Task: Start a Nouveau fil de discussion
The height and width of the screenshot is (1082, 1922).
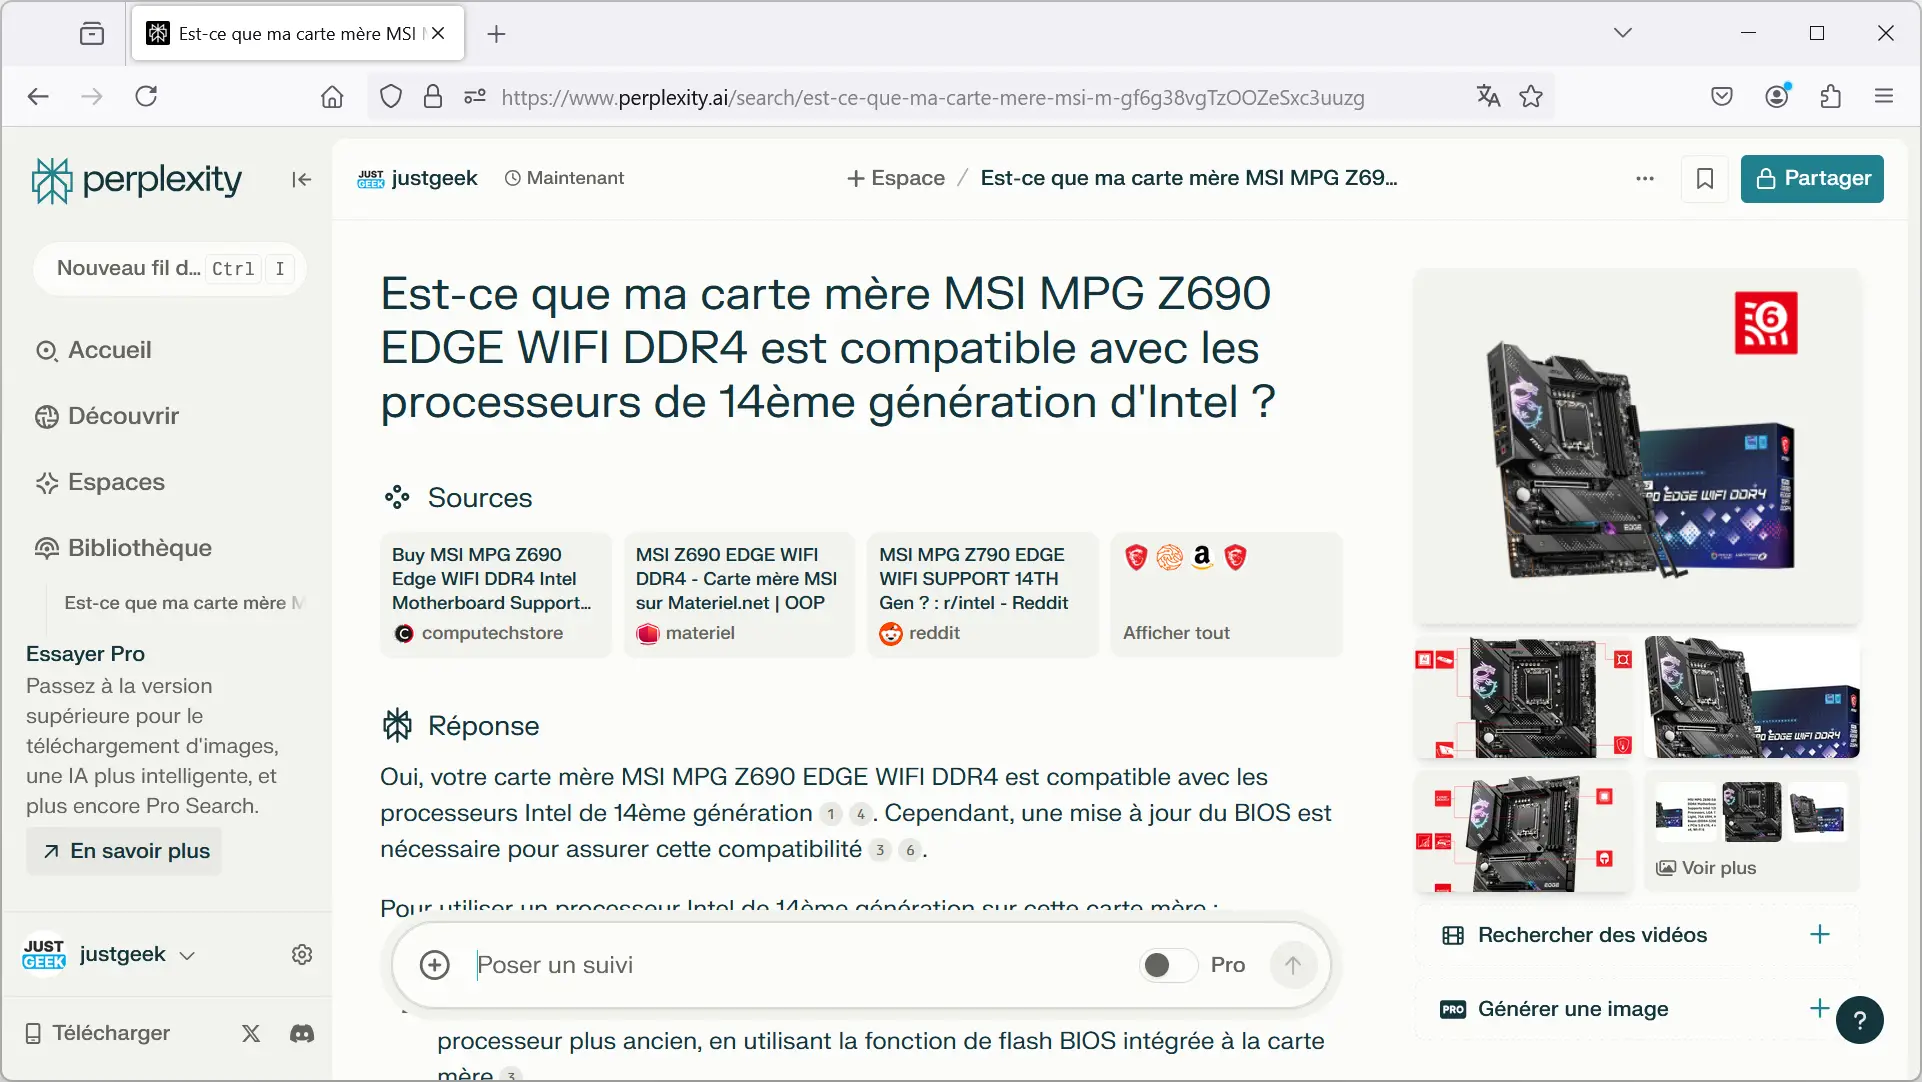Action: [169, 268]
